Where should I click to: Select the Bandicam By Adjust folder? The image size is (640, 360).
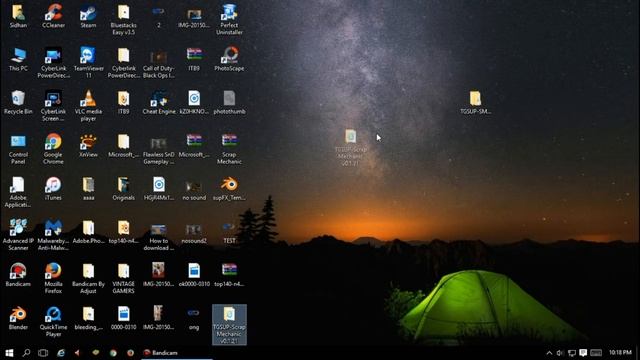click(x=88, y=278)
